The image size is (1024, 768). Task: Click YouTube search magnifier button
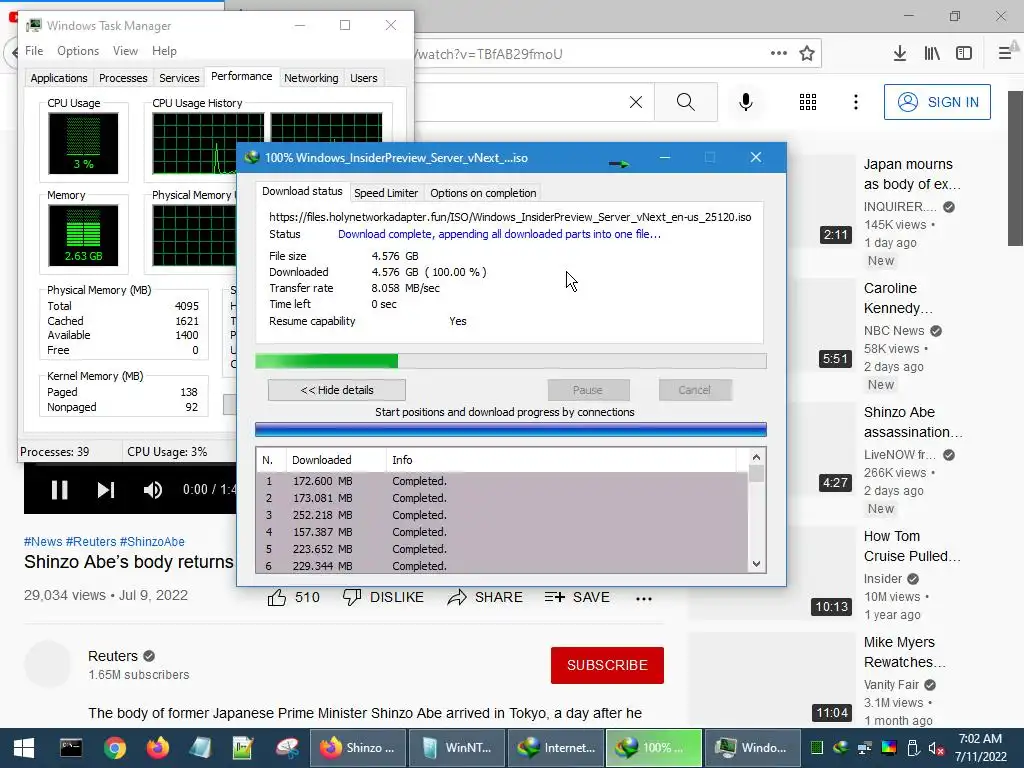(x=686, y=102)
